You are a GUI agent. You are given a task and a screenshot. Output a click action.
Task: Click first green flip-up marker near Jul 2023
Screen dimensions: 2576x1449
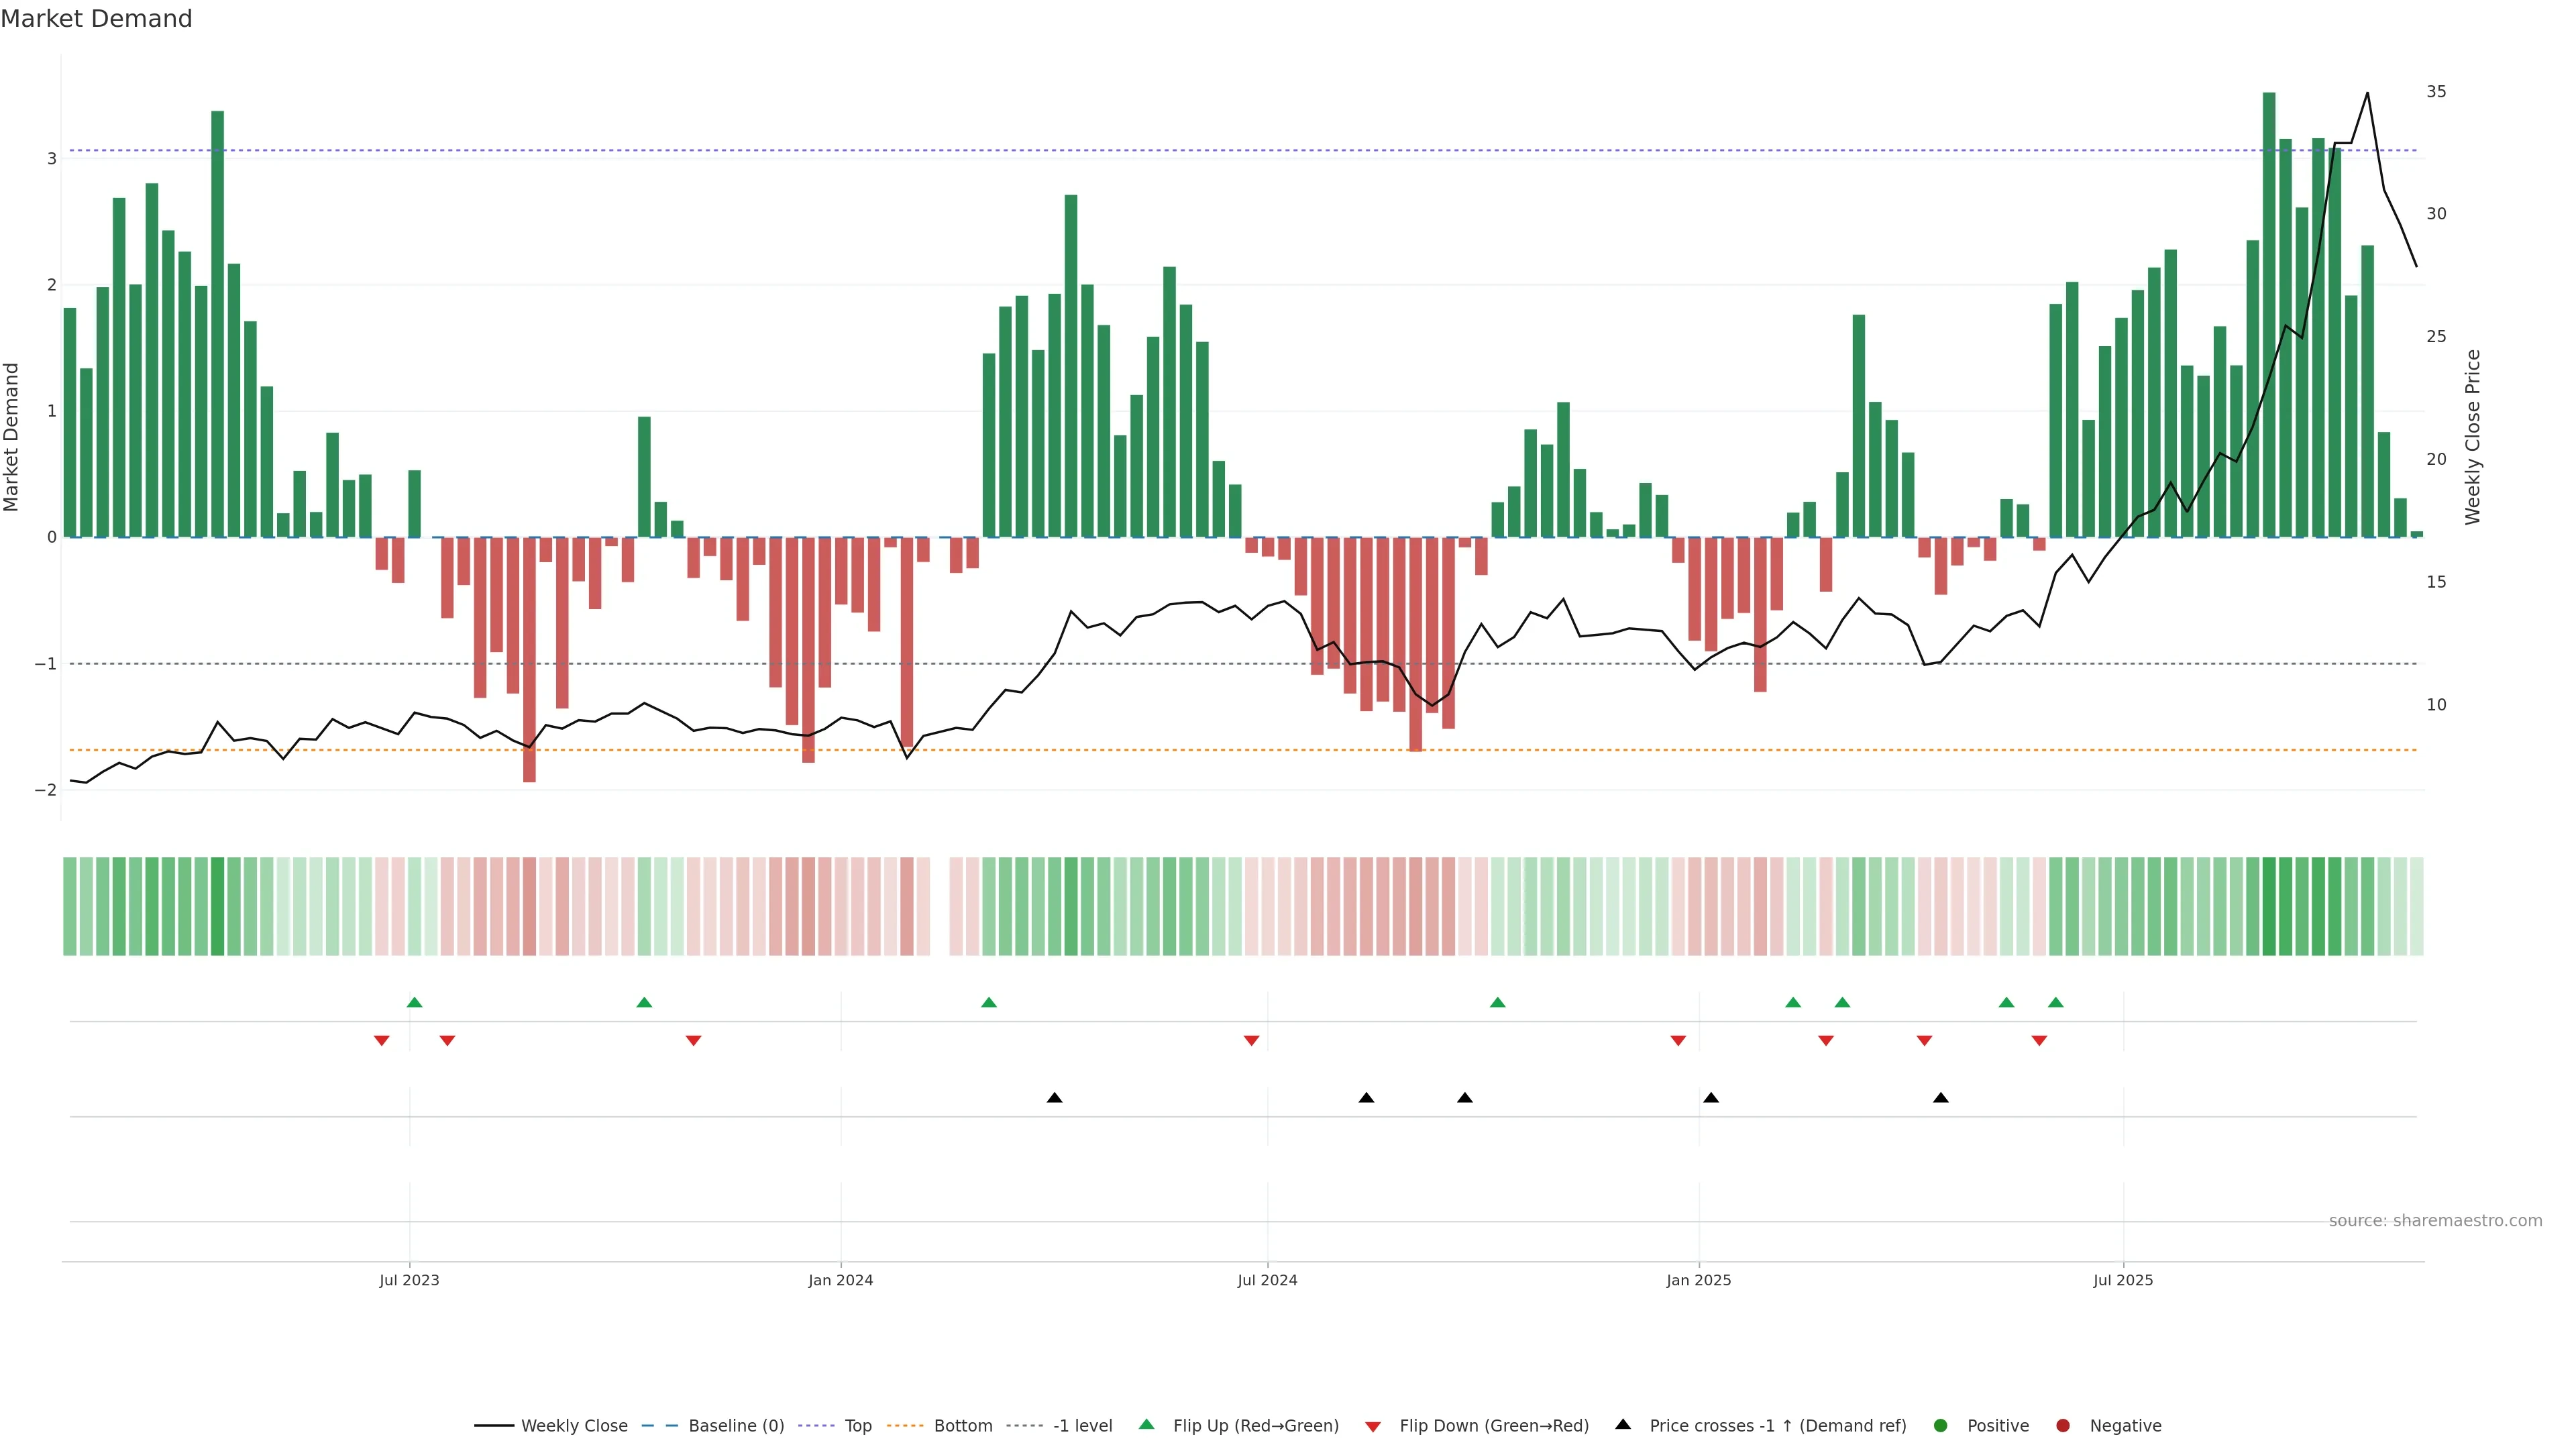coord(415,1002)
